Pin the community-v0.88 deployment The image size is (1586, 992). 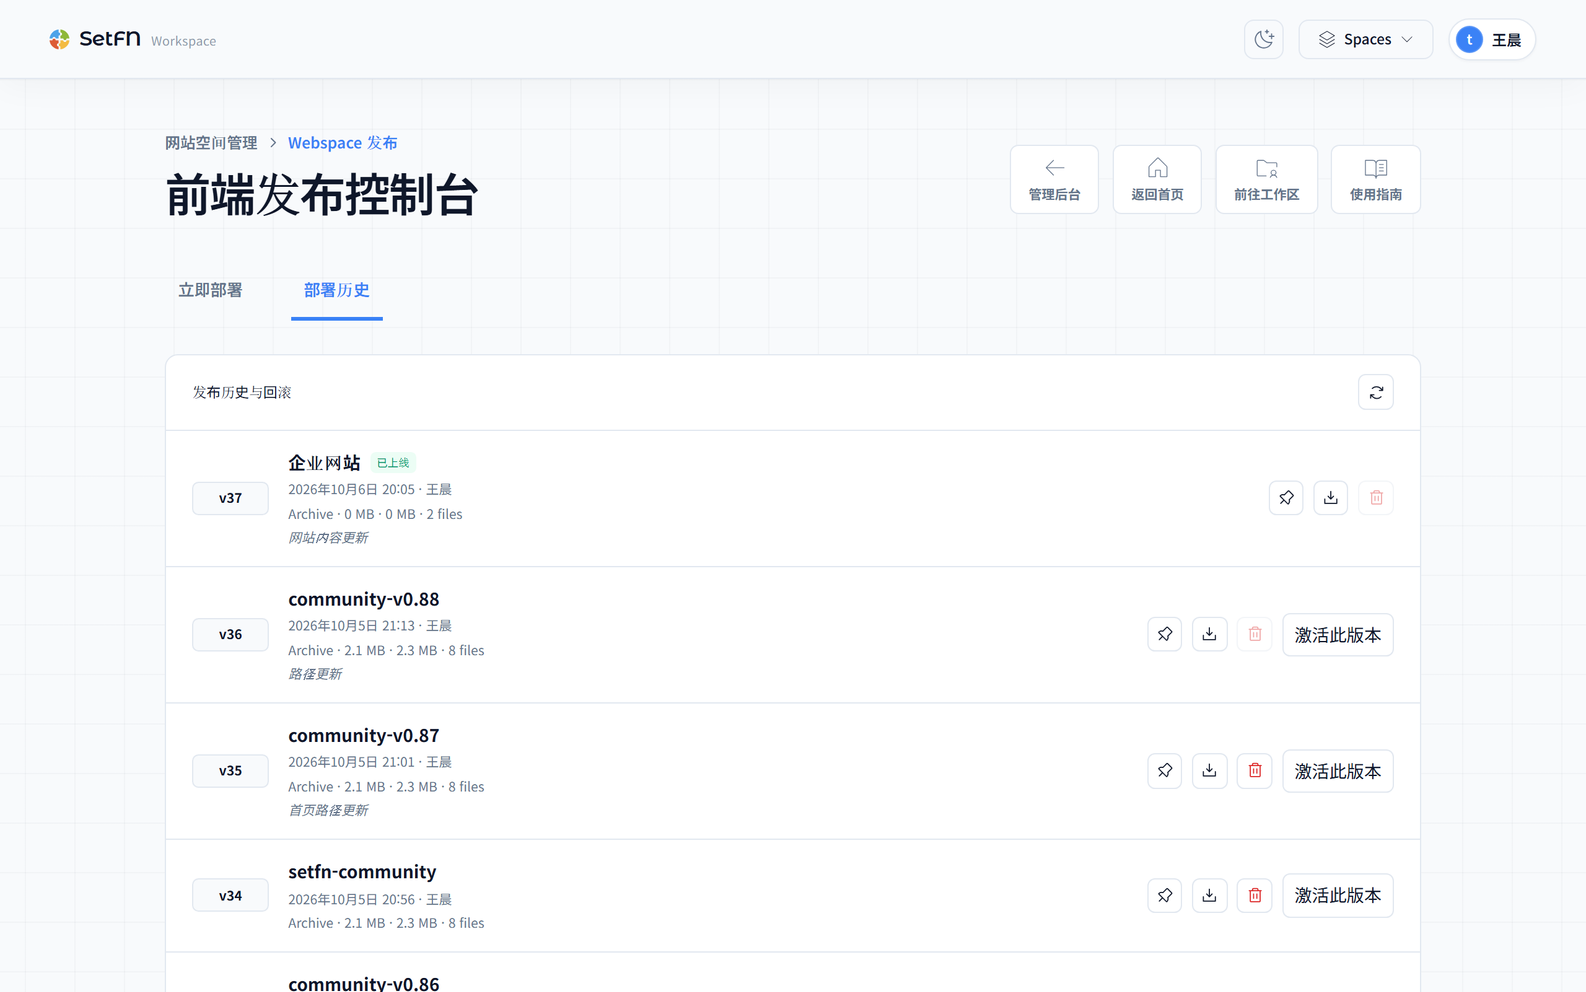click(x=1165, y=634)
